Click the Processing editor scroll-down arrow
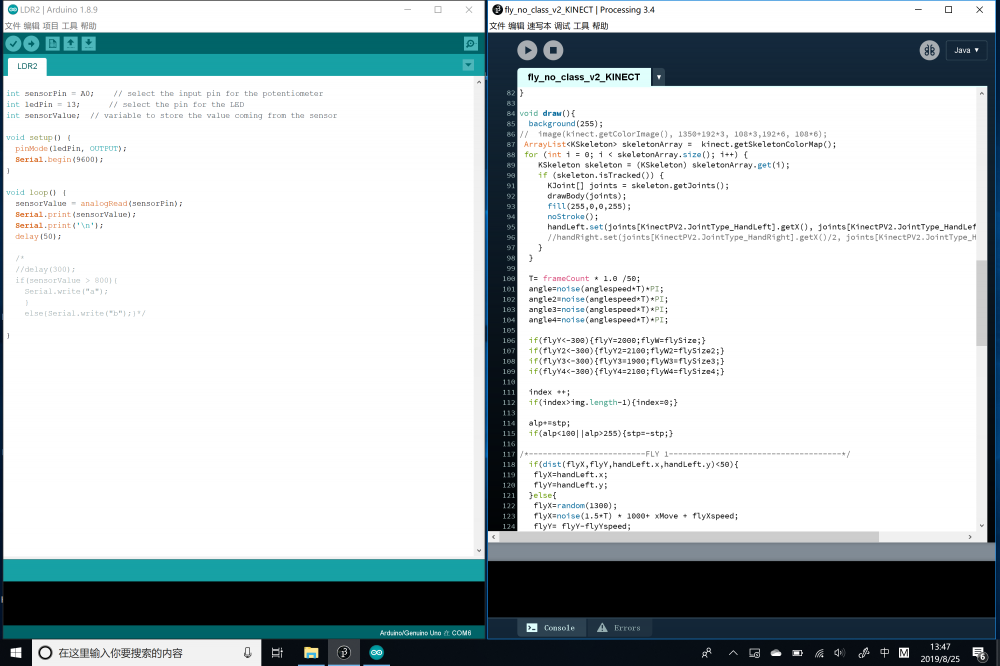Viewport: 1000px width, 666px height. [982, 526]
